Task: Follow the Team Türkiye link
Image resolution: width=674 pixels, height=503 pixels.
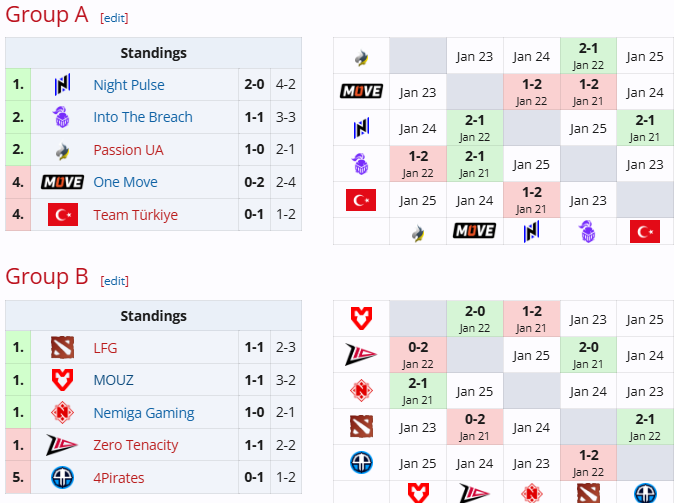Action: point(135,215)
